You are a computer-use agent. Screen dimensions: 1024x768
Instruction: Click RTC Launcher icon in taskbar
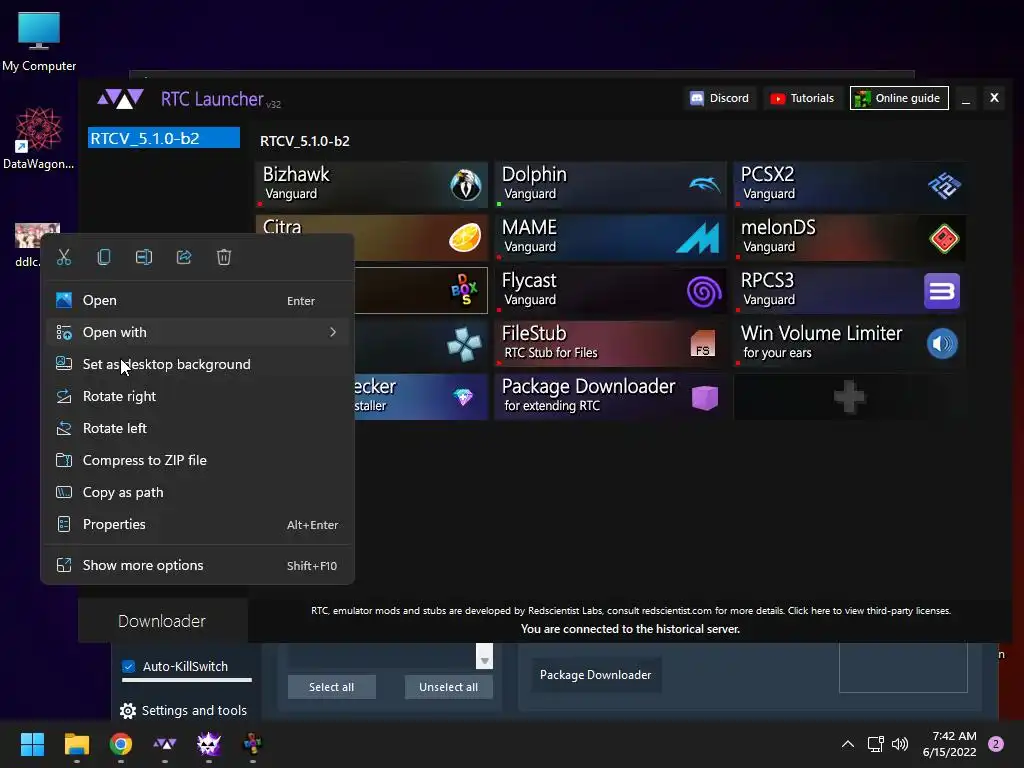click(x=165, y=744)
